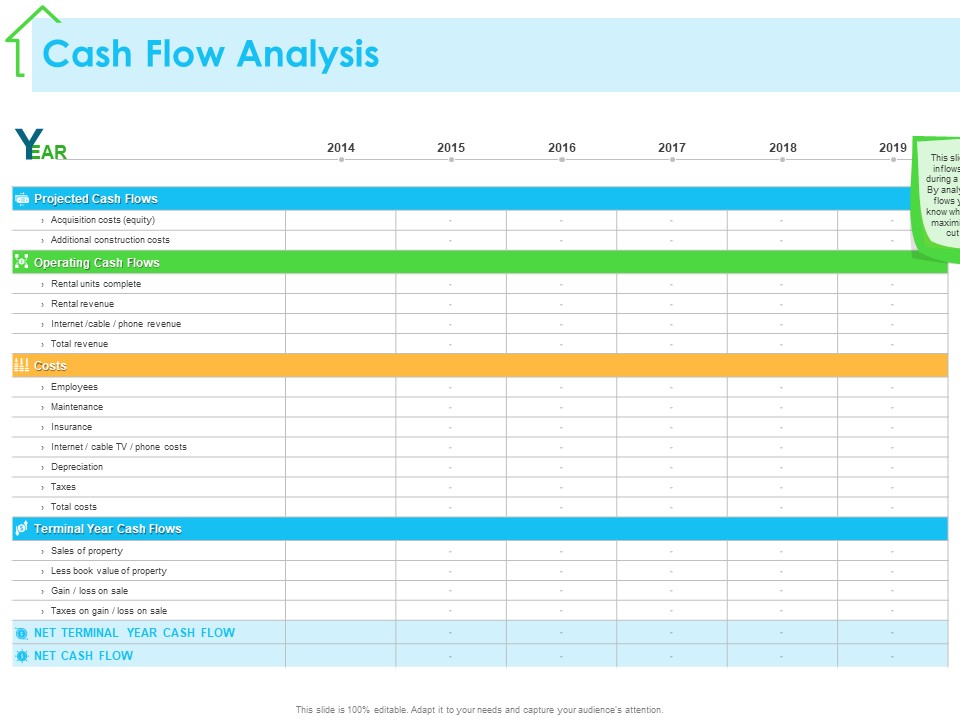Screen dimensions: 960x720
Task: Click the Operating Cash Flows header icon
Action: click(x=21, y=262)
